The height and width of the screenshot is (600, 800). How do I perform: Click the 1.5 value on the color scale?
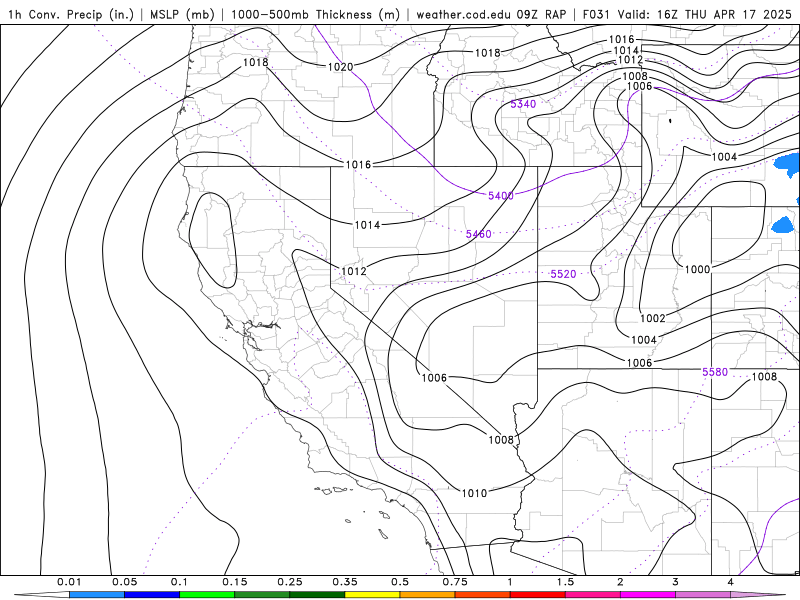[565, 582]
